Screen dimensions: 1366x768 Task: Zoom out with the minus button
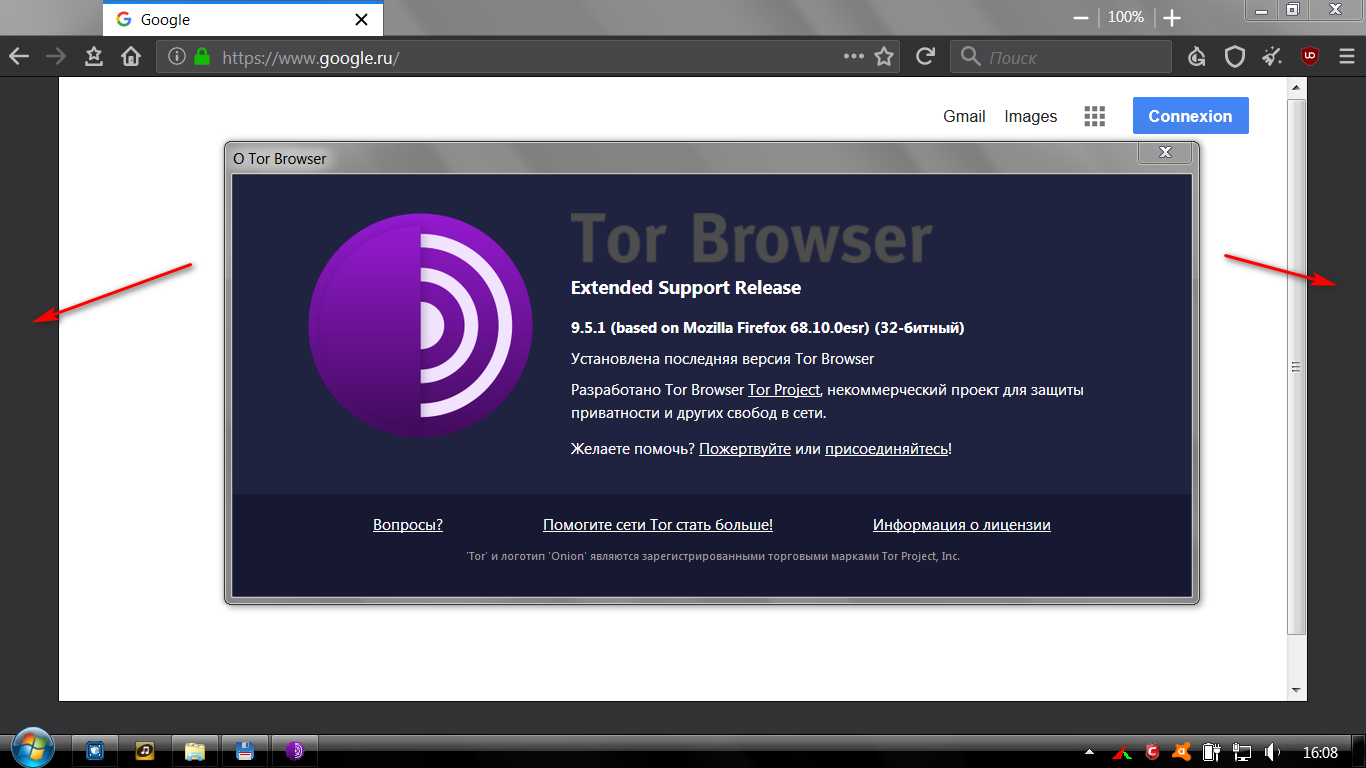click(1080, 18)
